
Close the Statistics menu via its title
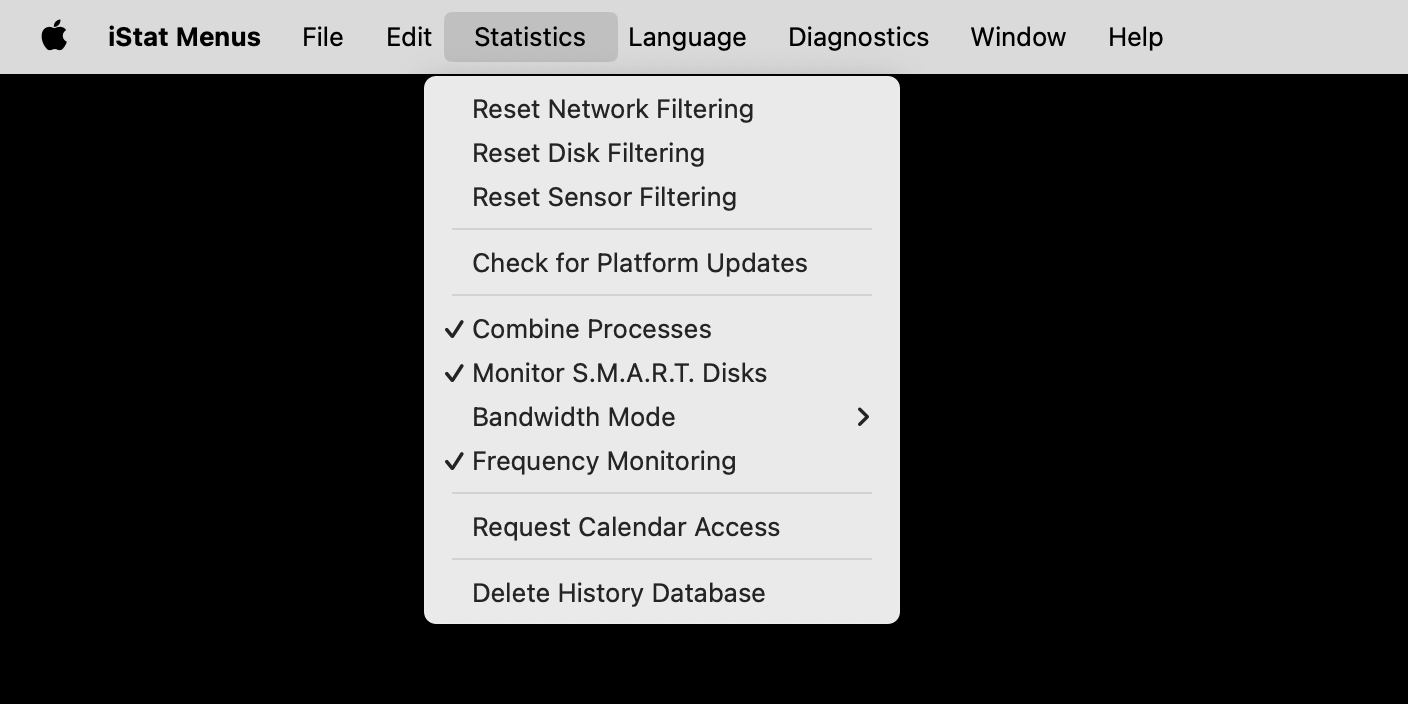[530, 37]
